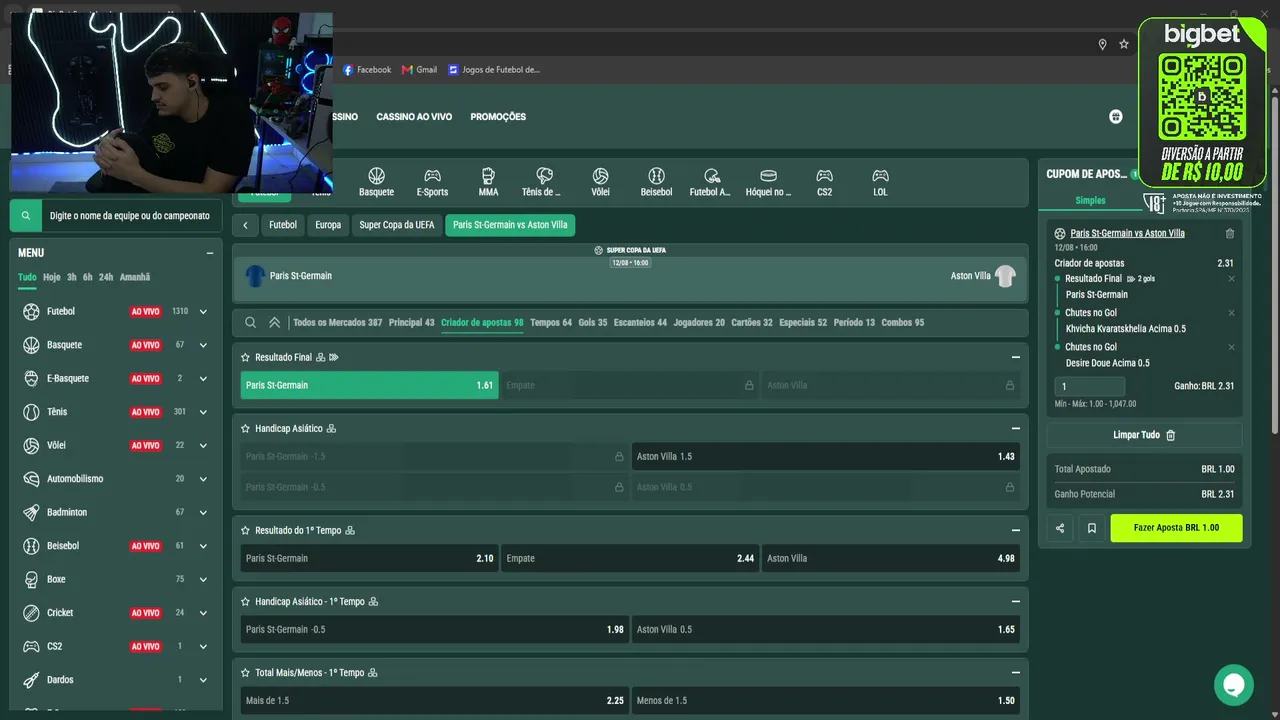Image resolution: width=1280 pixels, height=720 pixels.
Task: Remove the Desire Doue Chutes no Gol selection
Action: [x=1231, y=347]
